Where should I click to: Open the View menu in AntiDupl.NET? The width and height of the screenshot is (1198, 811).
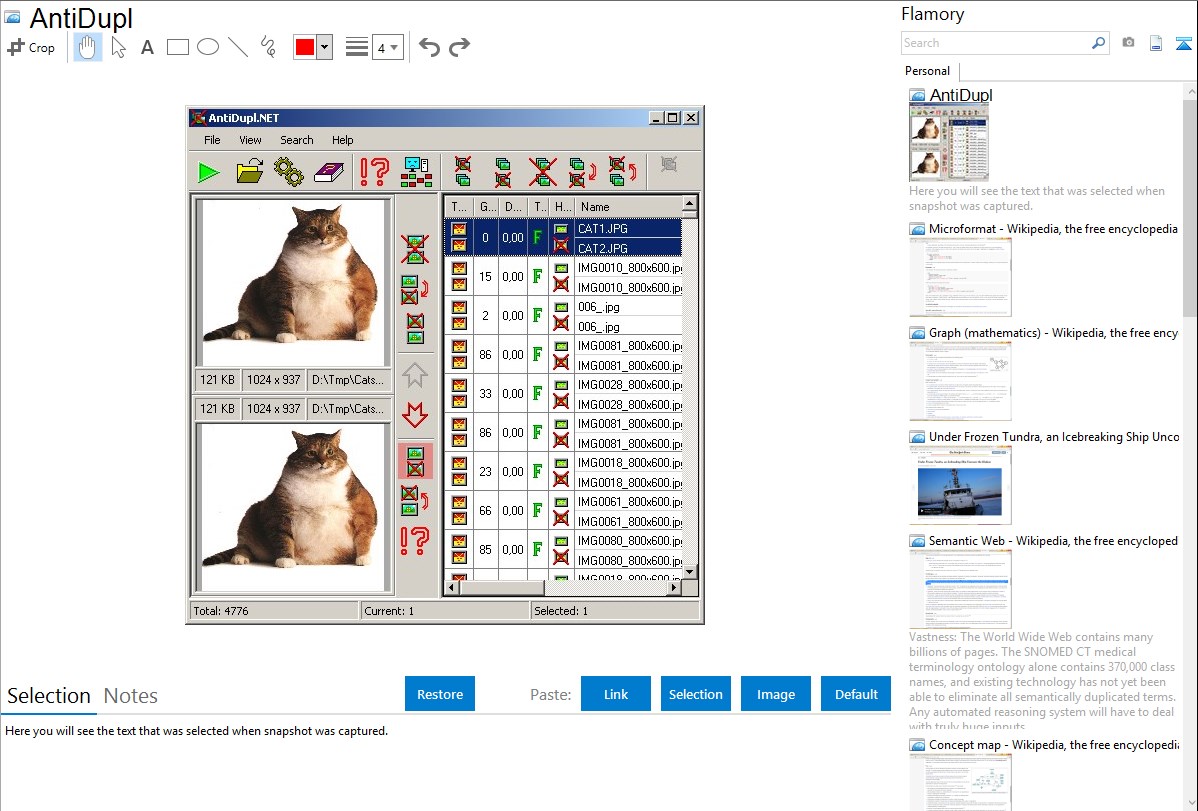coord(250,140)
